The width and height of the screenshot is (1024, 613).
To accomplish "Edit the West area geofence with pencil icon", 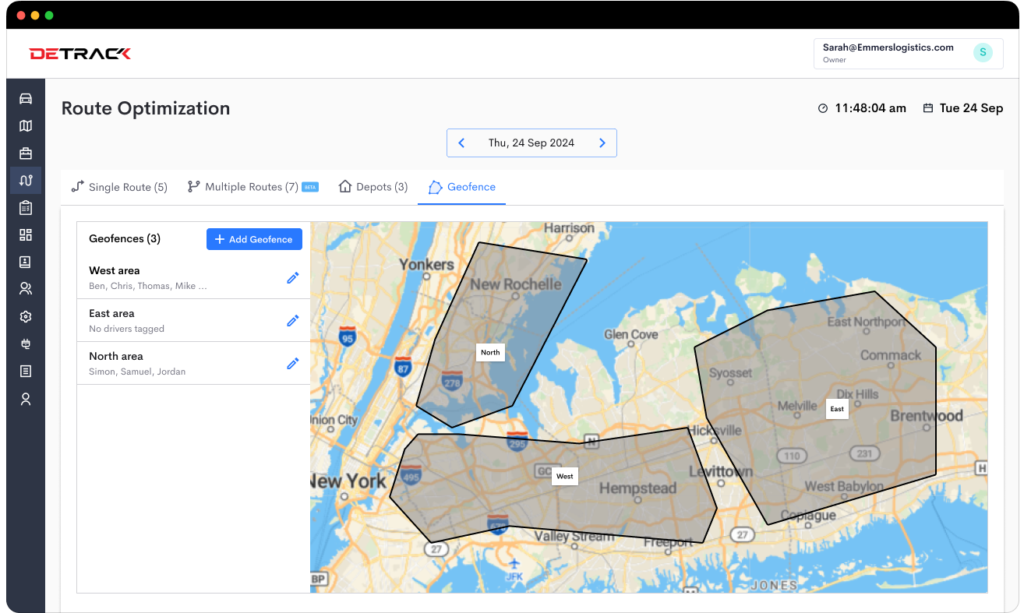I will click(292, 277).
